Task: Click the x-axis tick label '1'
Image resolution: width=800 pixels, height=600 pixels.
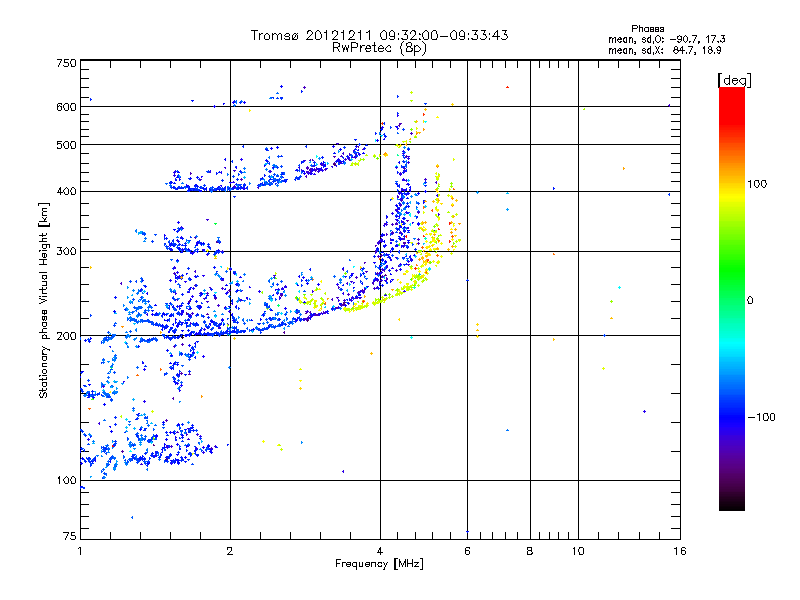Action: (80, 551)
